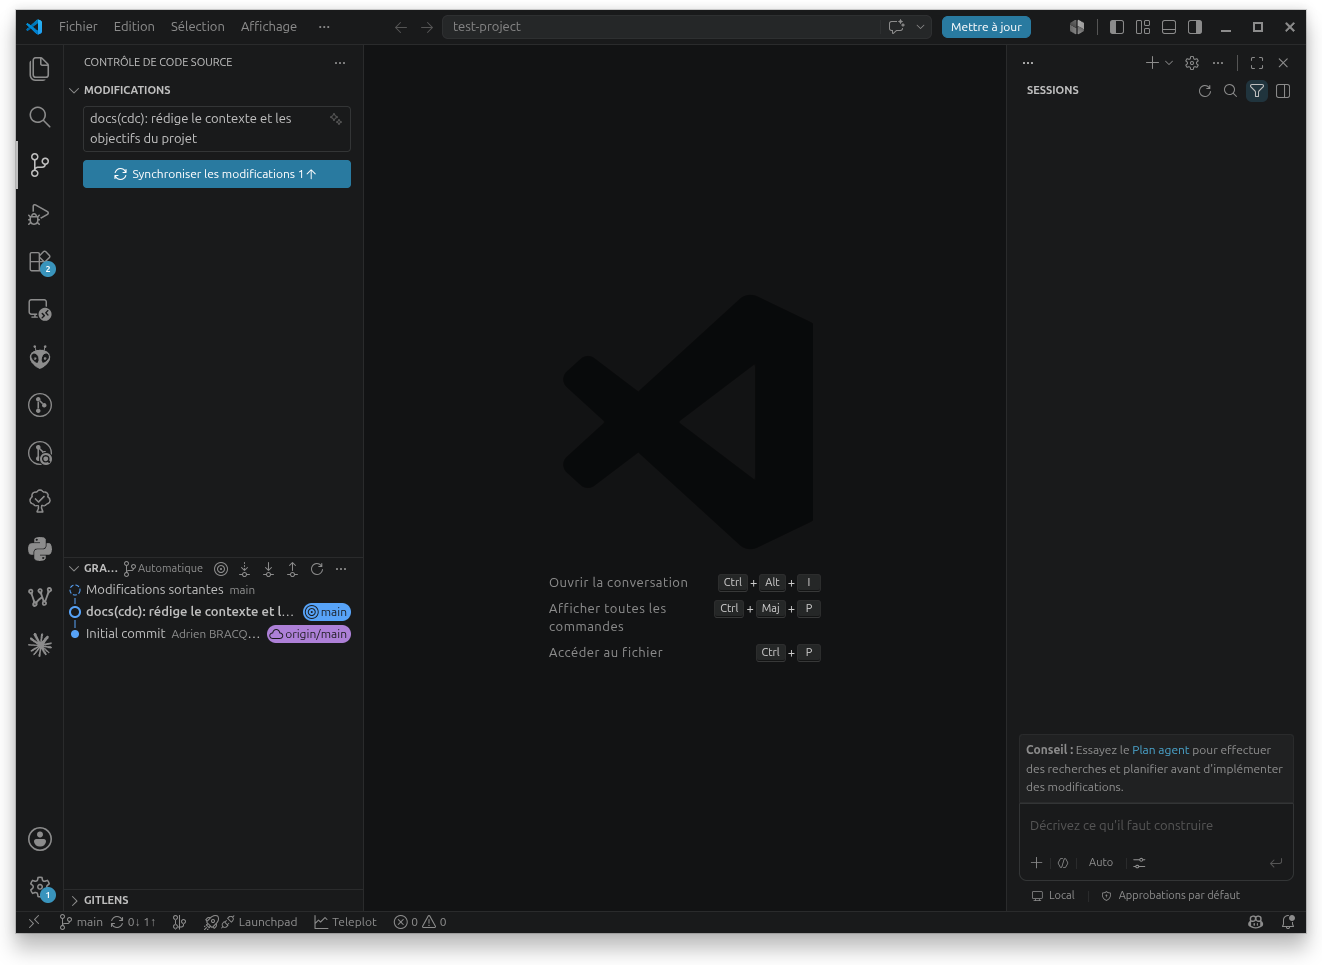Image resolution: width=1322 pixels, height=965 pixels.
Task: Toggle the bottom panel layout button
Action: pyautogui.click(x=1169, y=27)
